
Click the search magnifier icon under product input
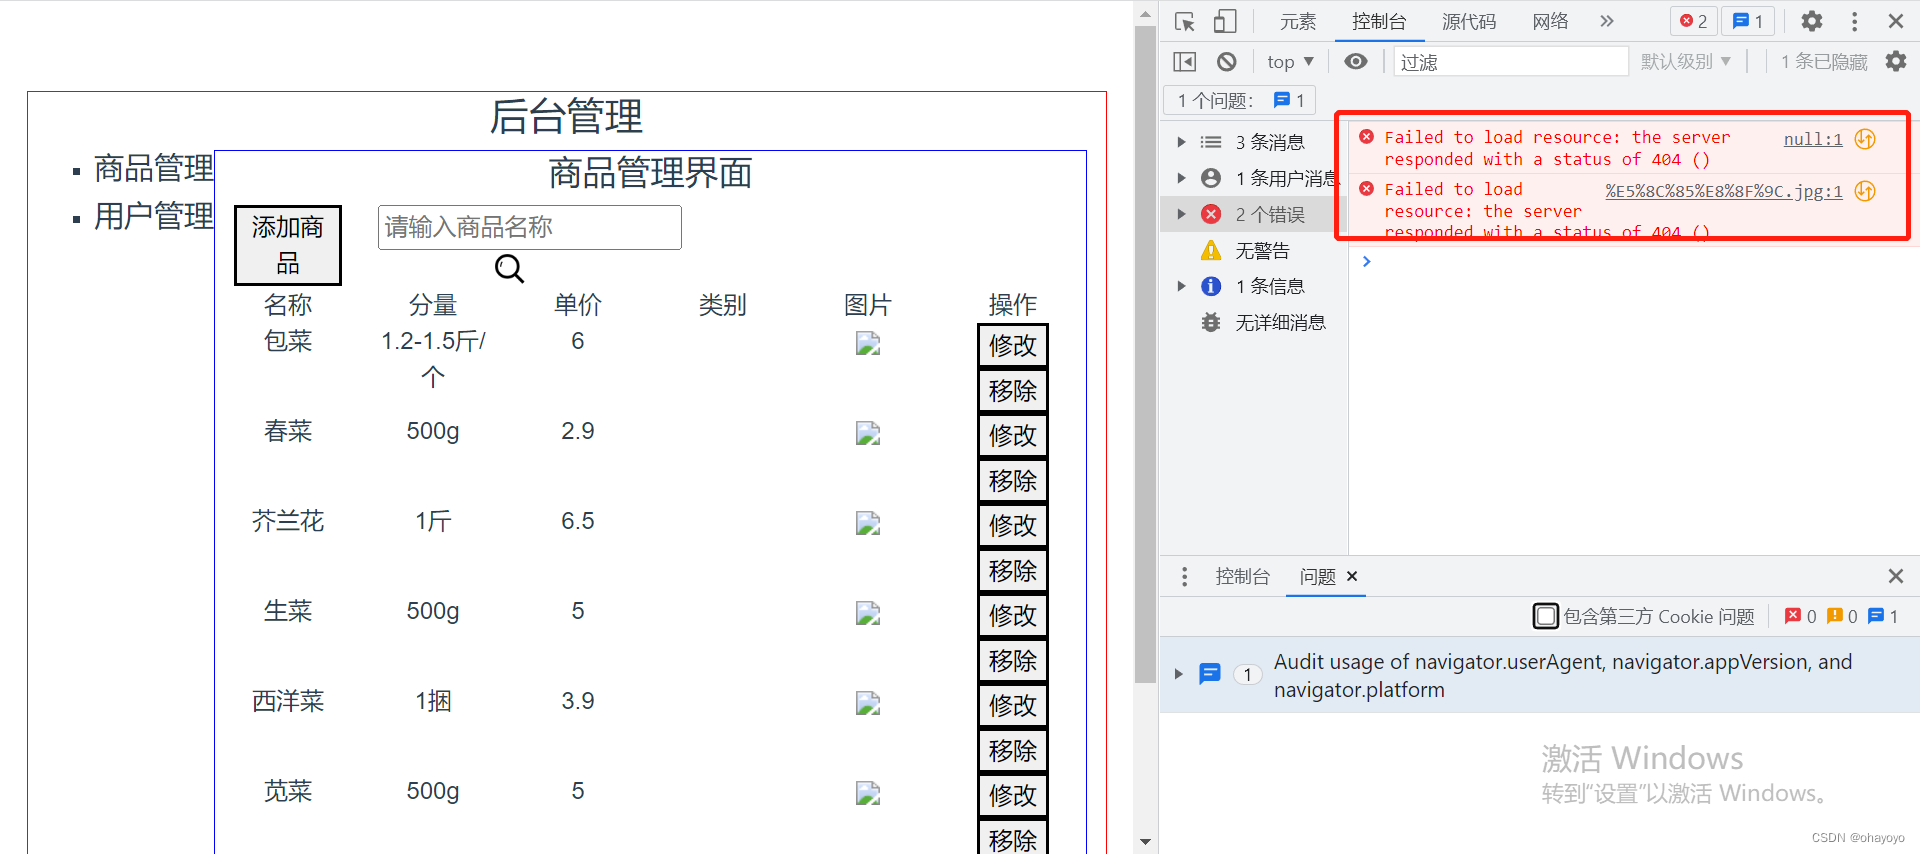[509, 268]
